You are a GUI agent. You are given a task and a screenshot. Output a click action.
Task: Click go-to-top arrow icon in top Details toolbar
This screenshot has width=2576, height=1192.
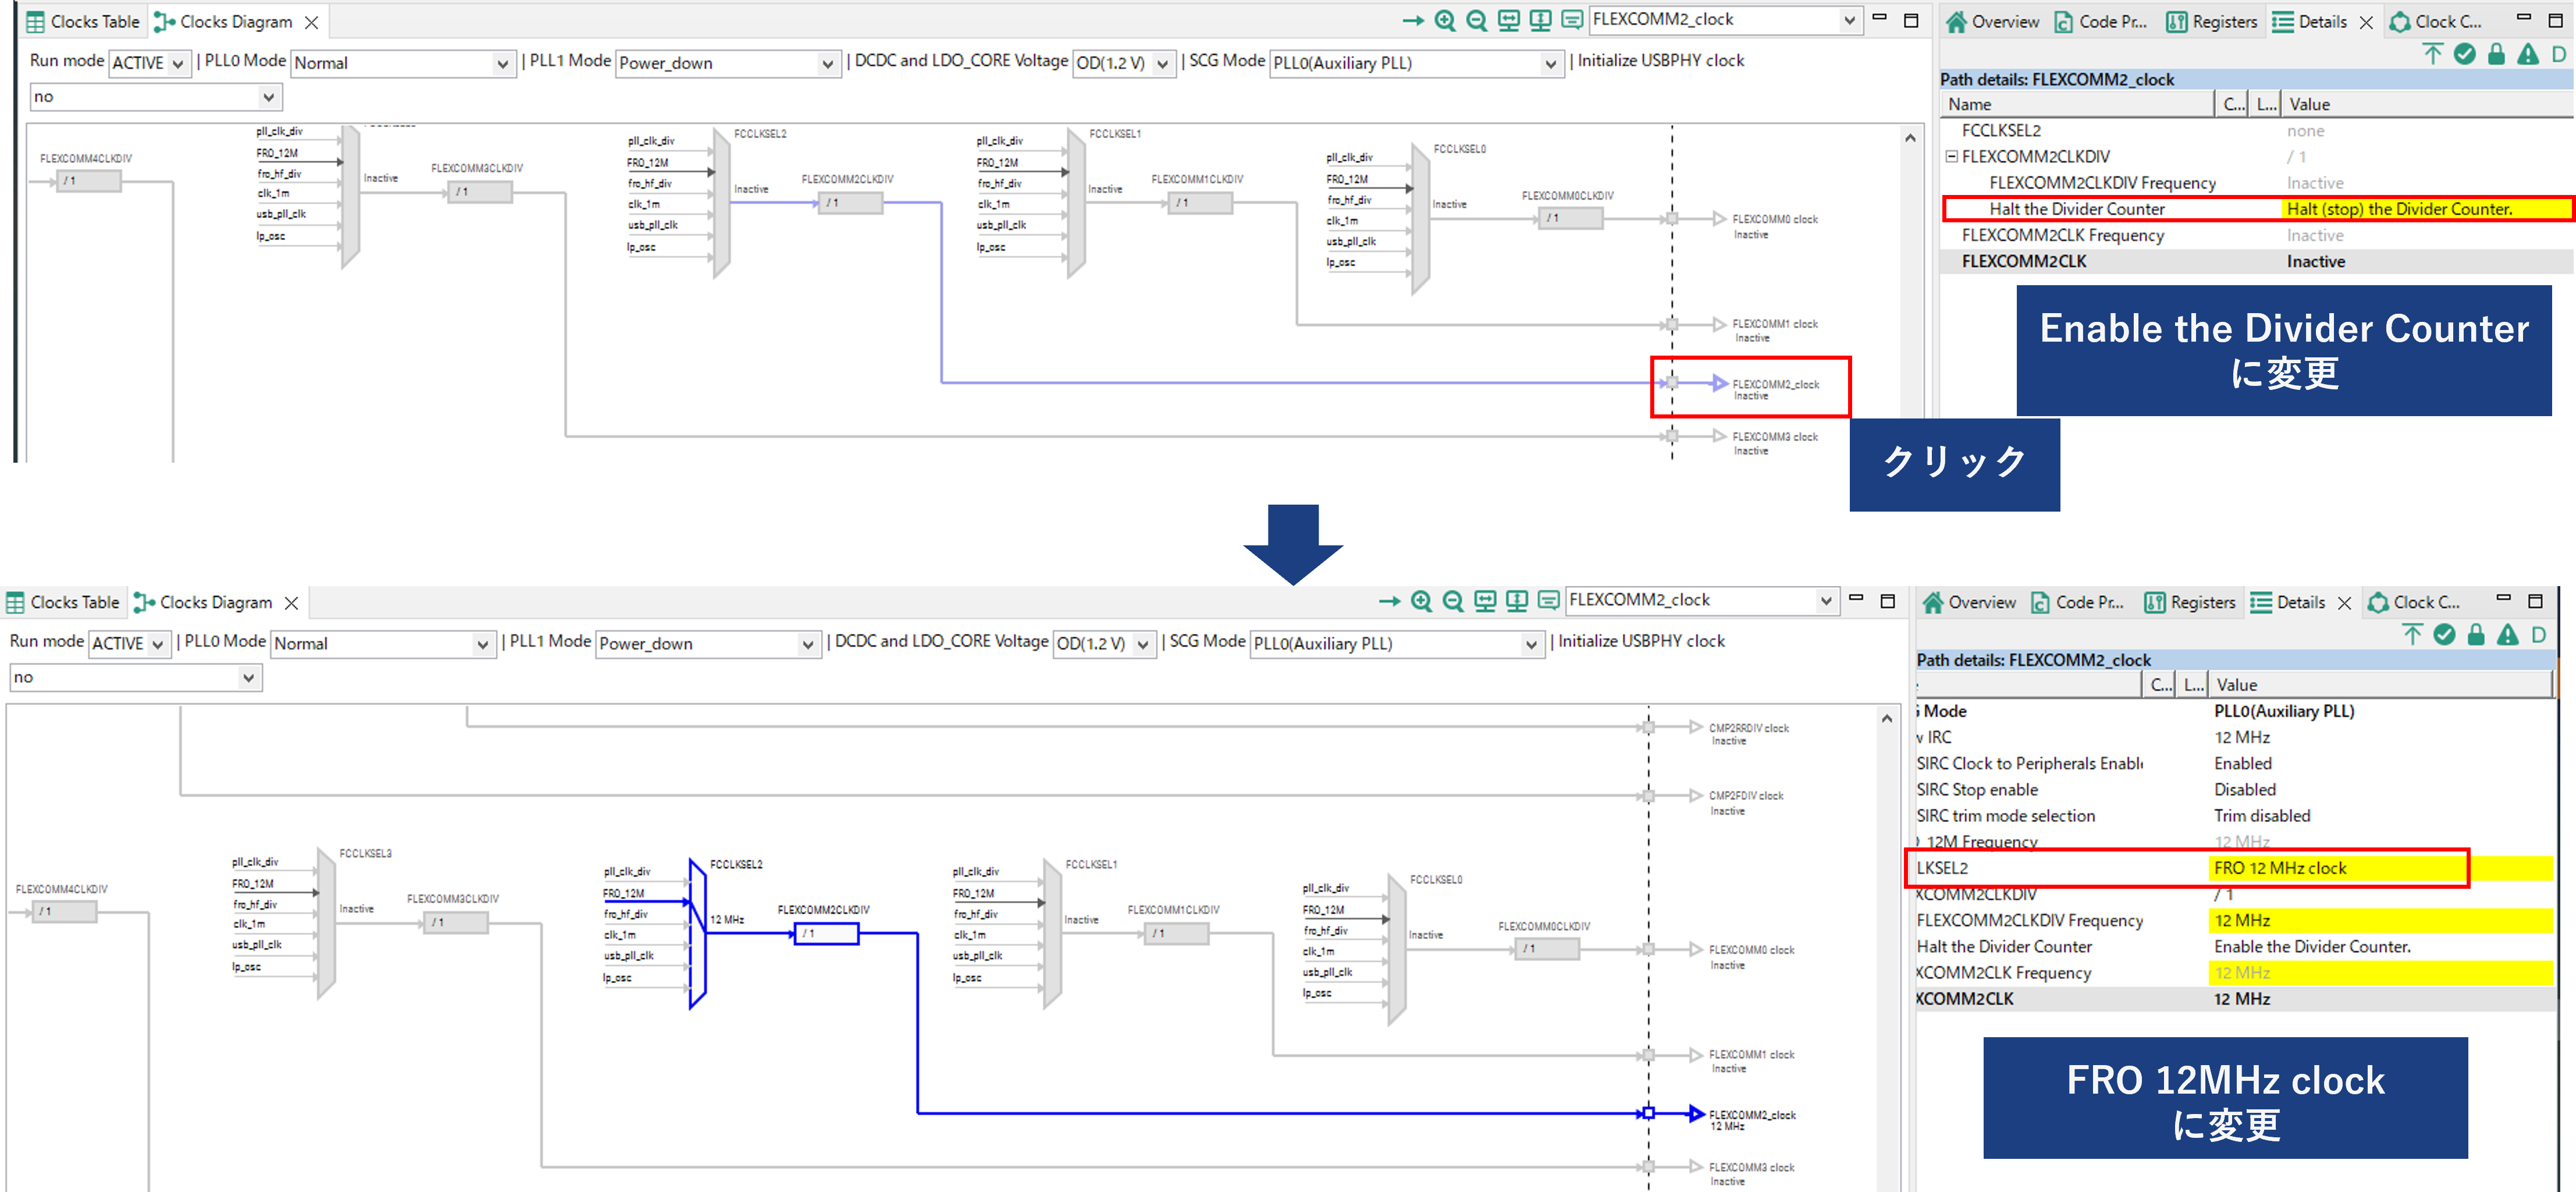[2433, 54]
